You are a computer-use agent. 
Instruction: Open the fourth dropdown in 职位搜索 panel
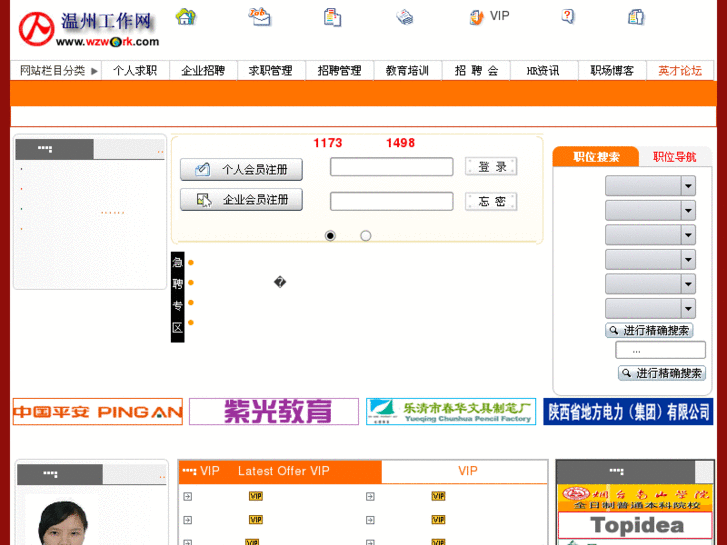click(x=650, y=259)
